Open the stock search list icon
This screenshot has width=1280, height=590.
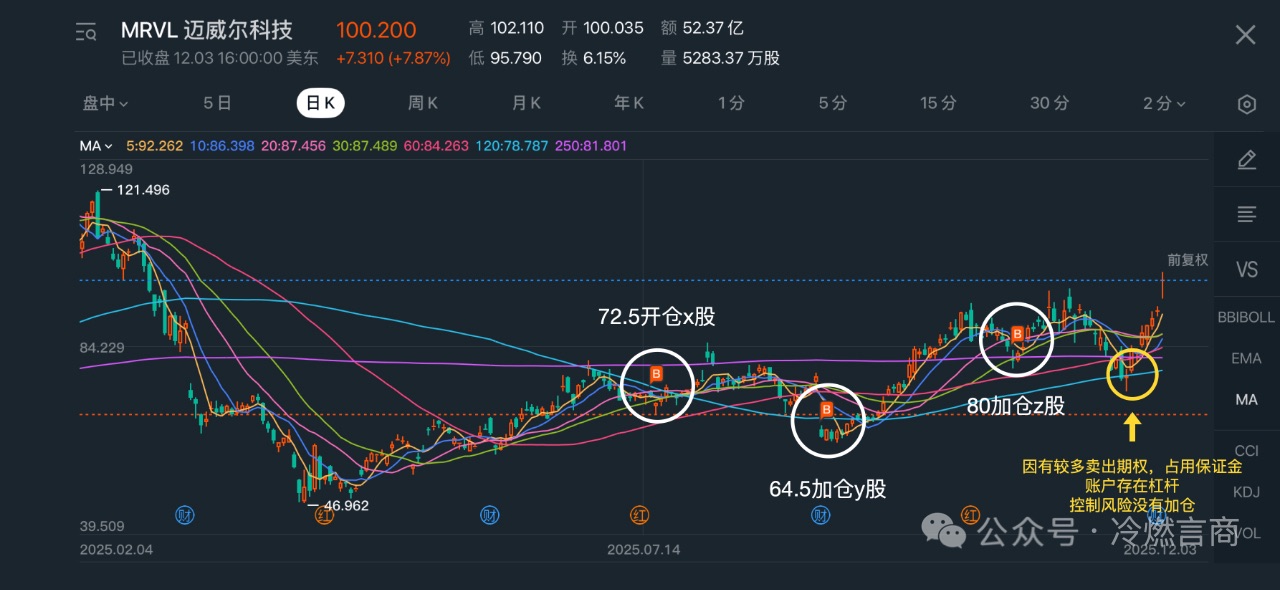(86, 33)
